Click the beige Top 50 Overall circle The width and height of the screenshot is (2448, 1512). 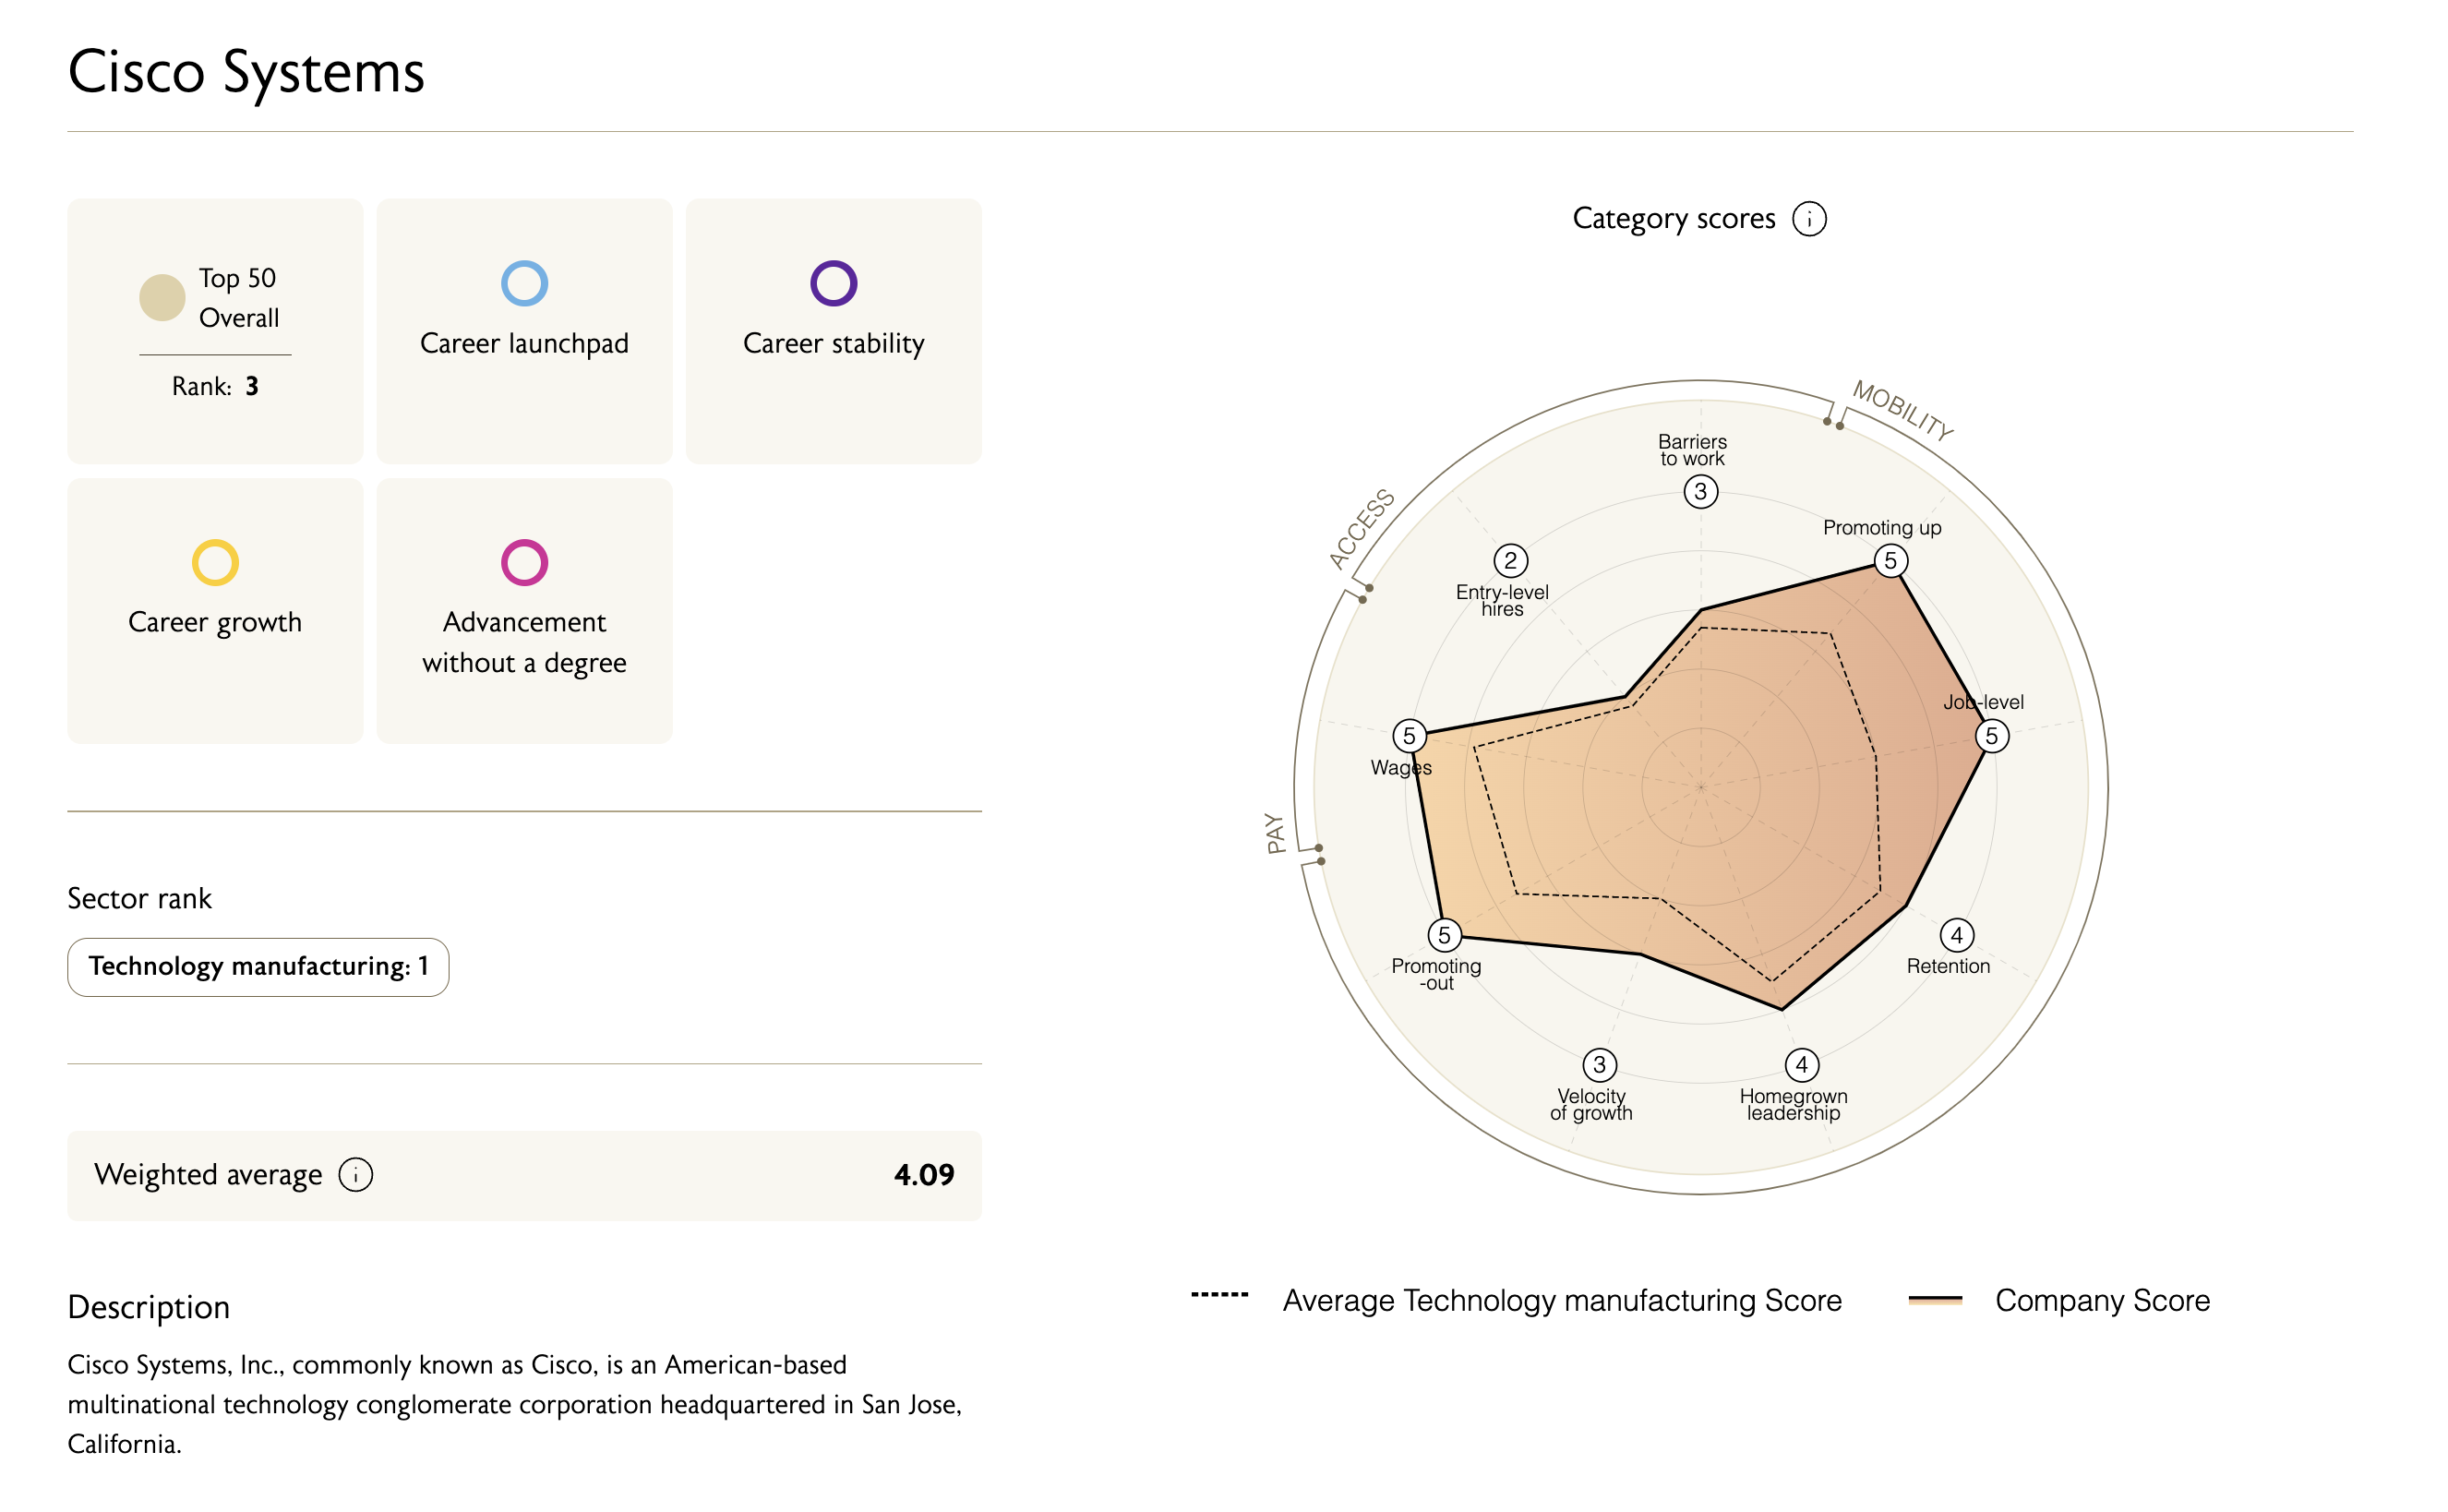162,298
